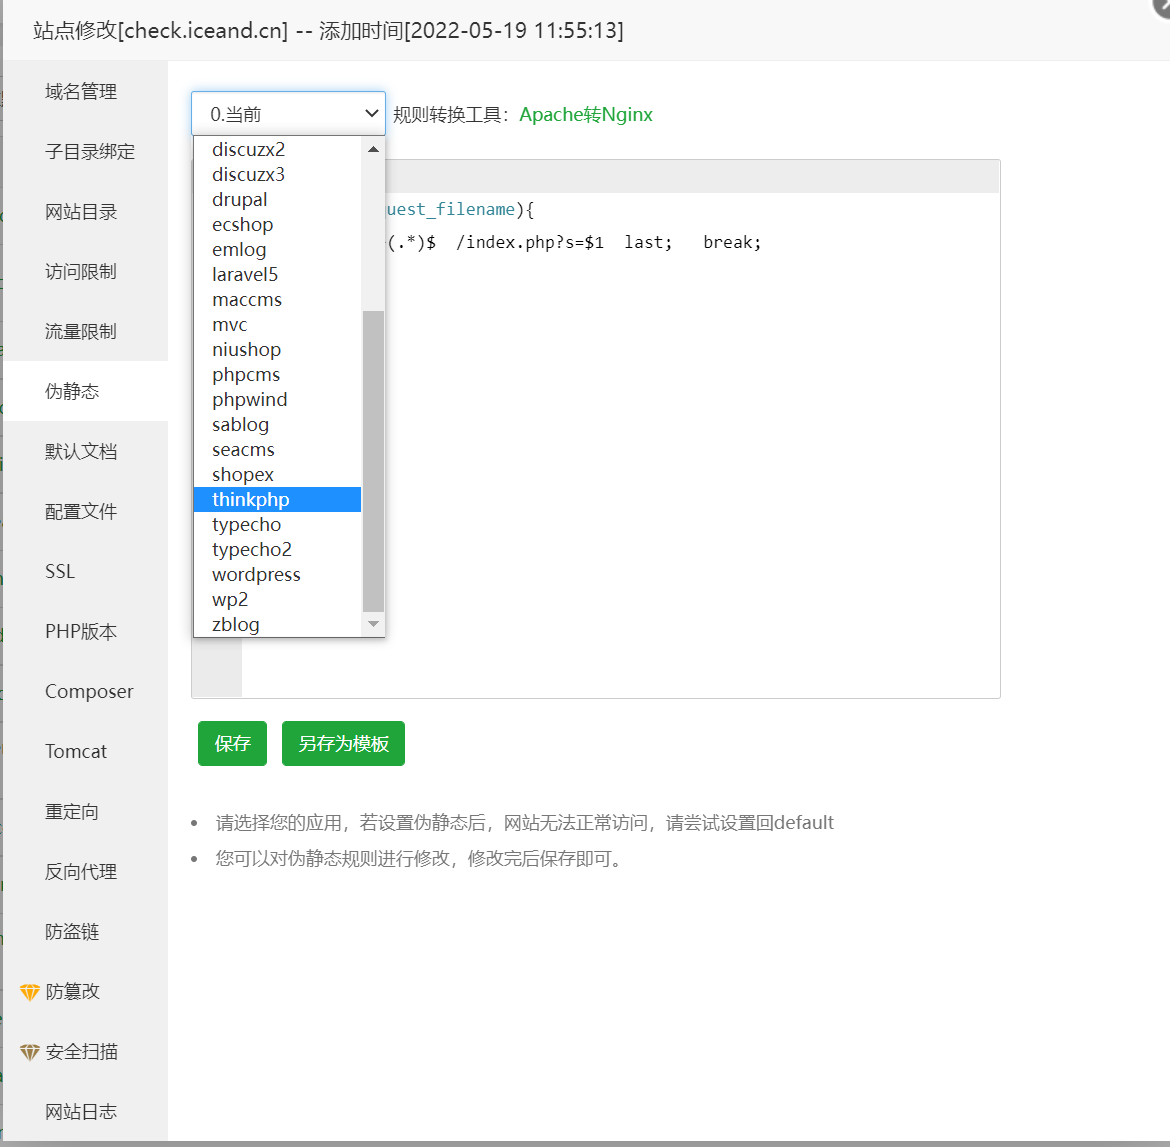Viewport: 1170px width, 1147px height.
Task: Open the 反向代理 settings tab
Action: [81, 872]
